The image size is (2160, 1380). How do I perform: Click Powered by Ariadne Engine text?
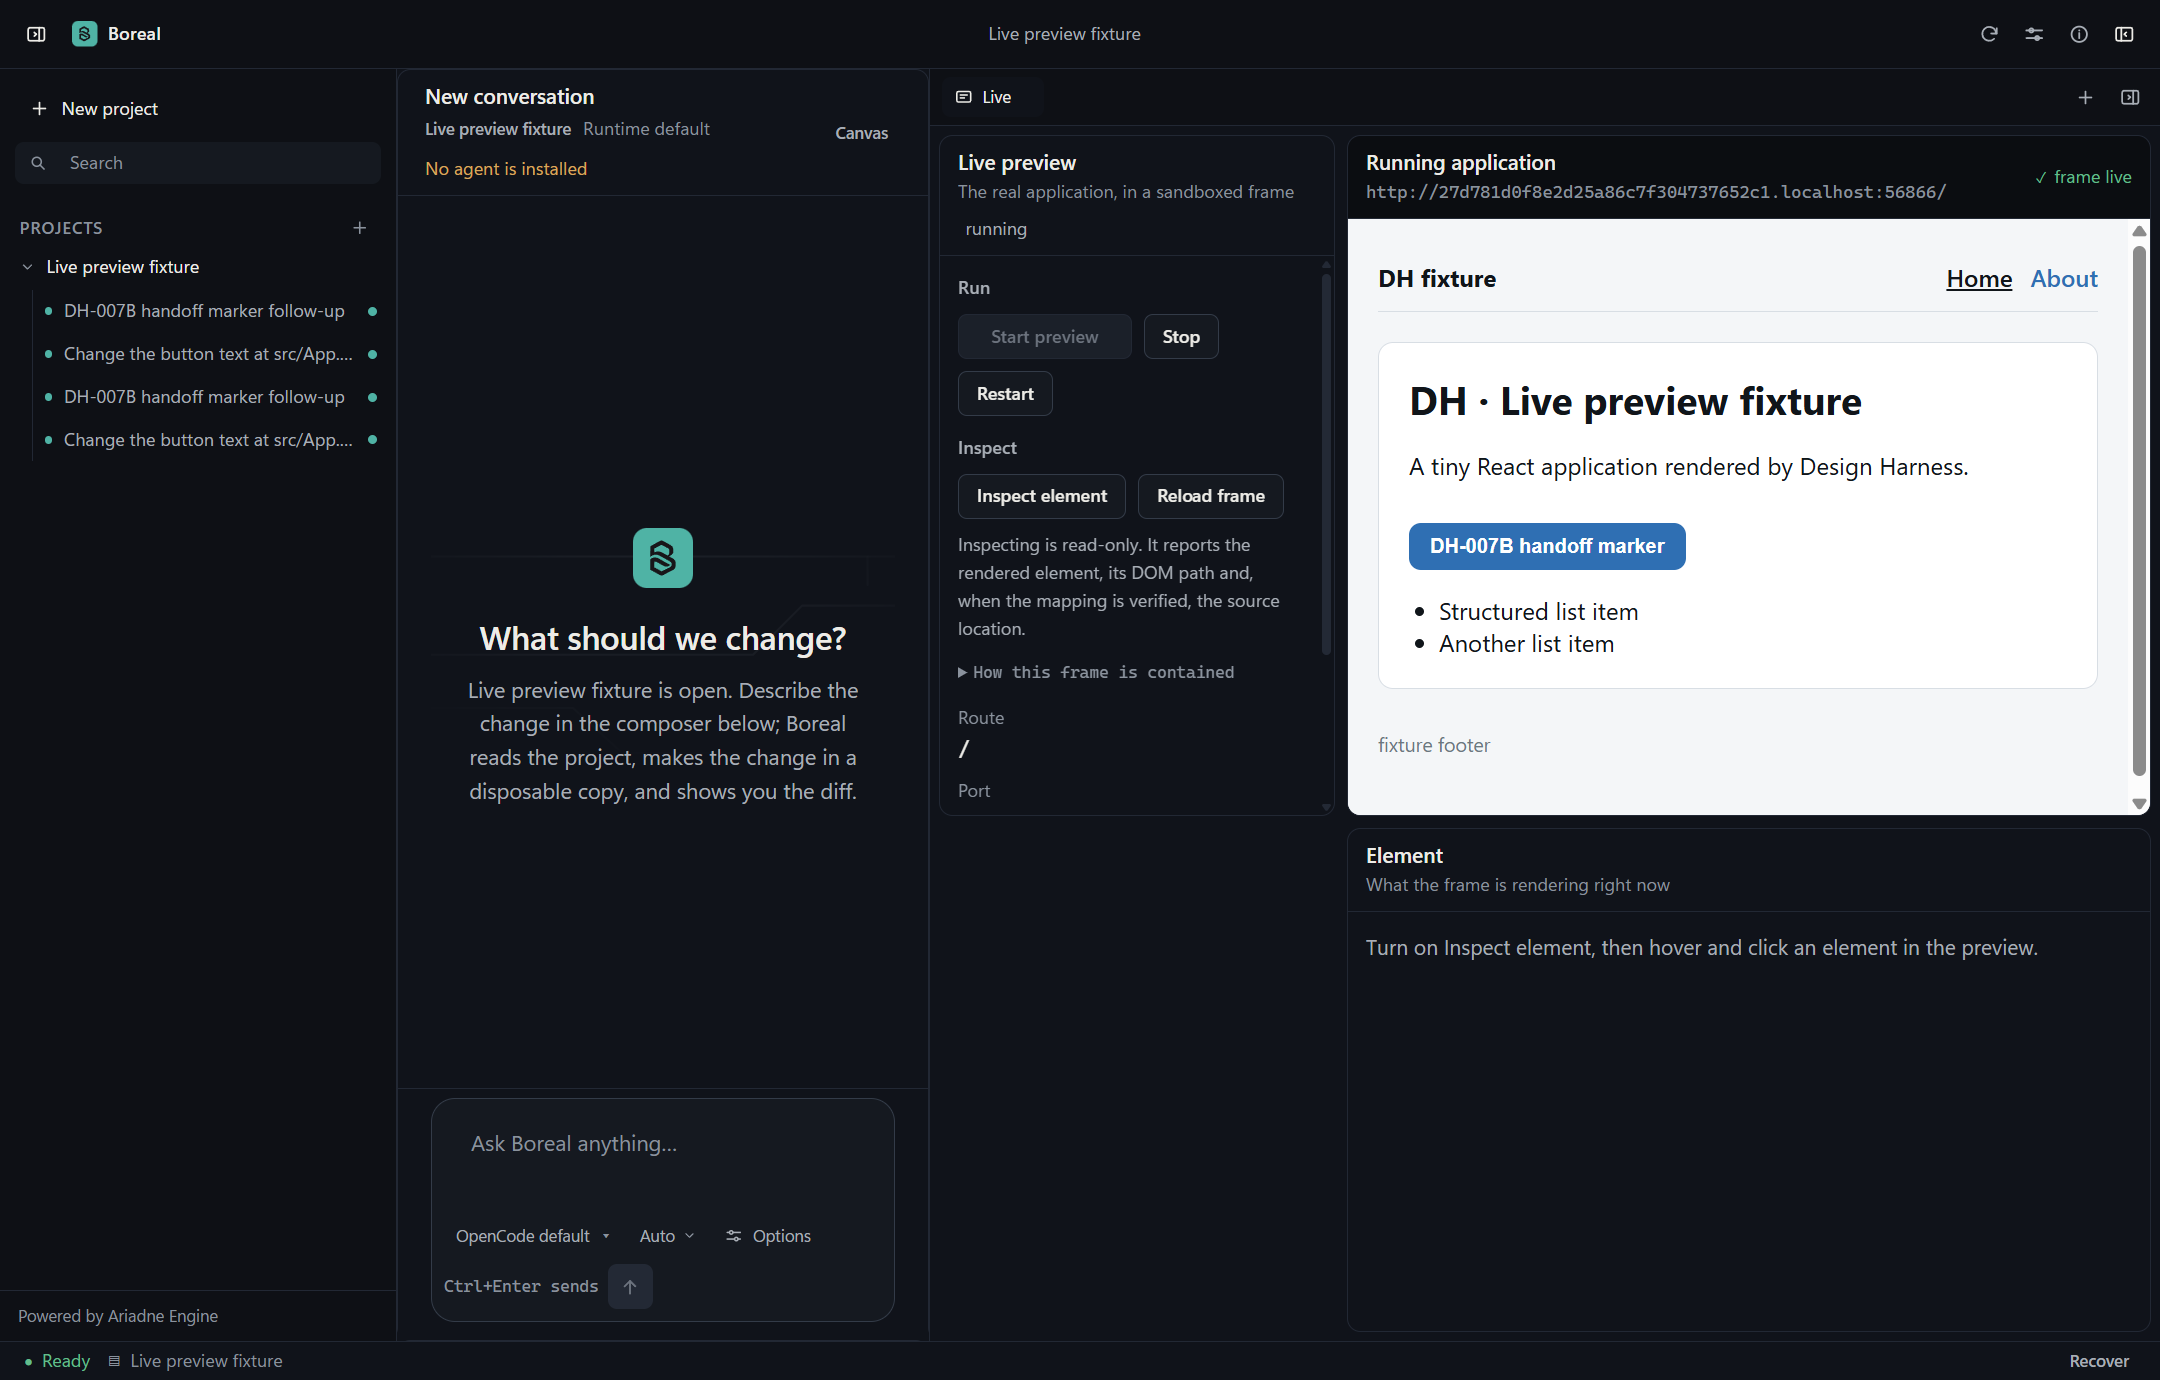click(x=118, y=1316)
